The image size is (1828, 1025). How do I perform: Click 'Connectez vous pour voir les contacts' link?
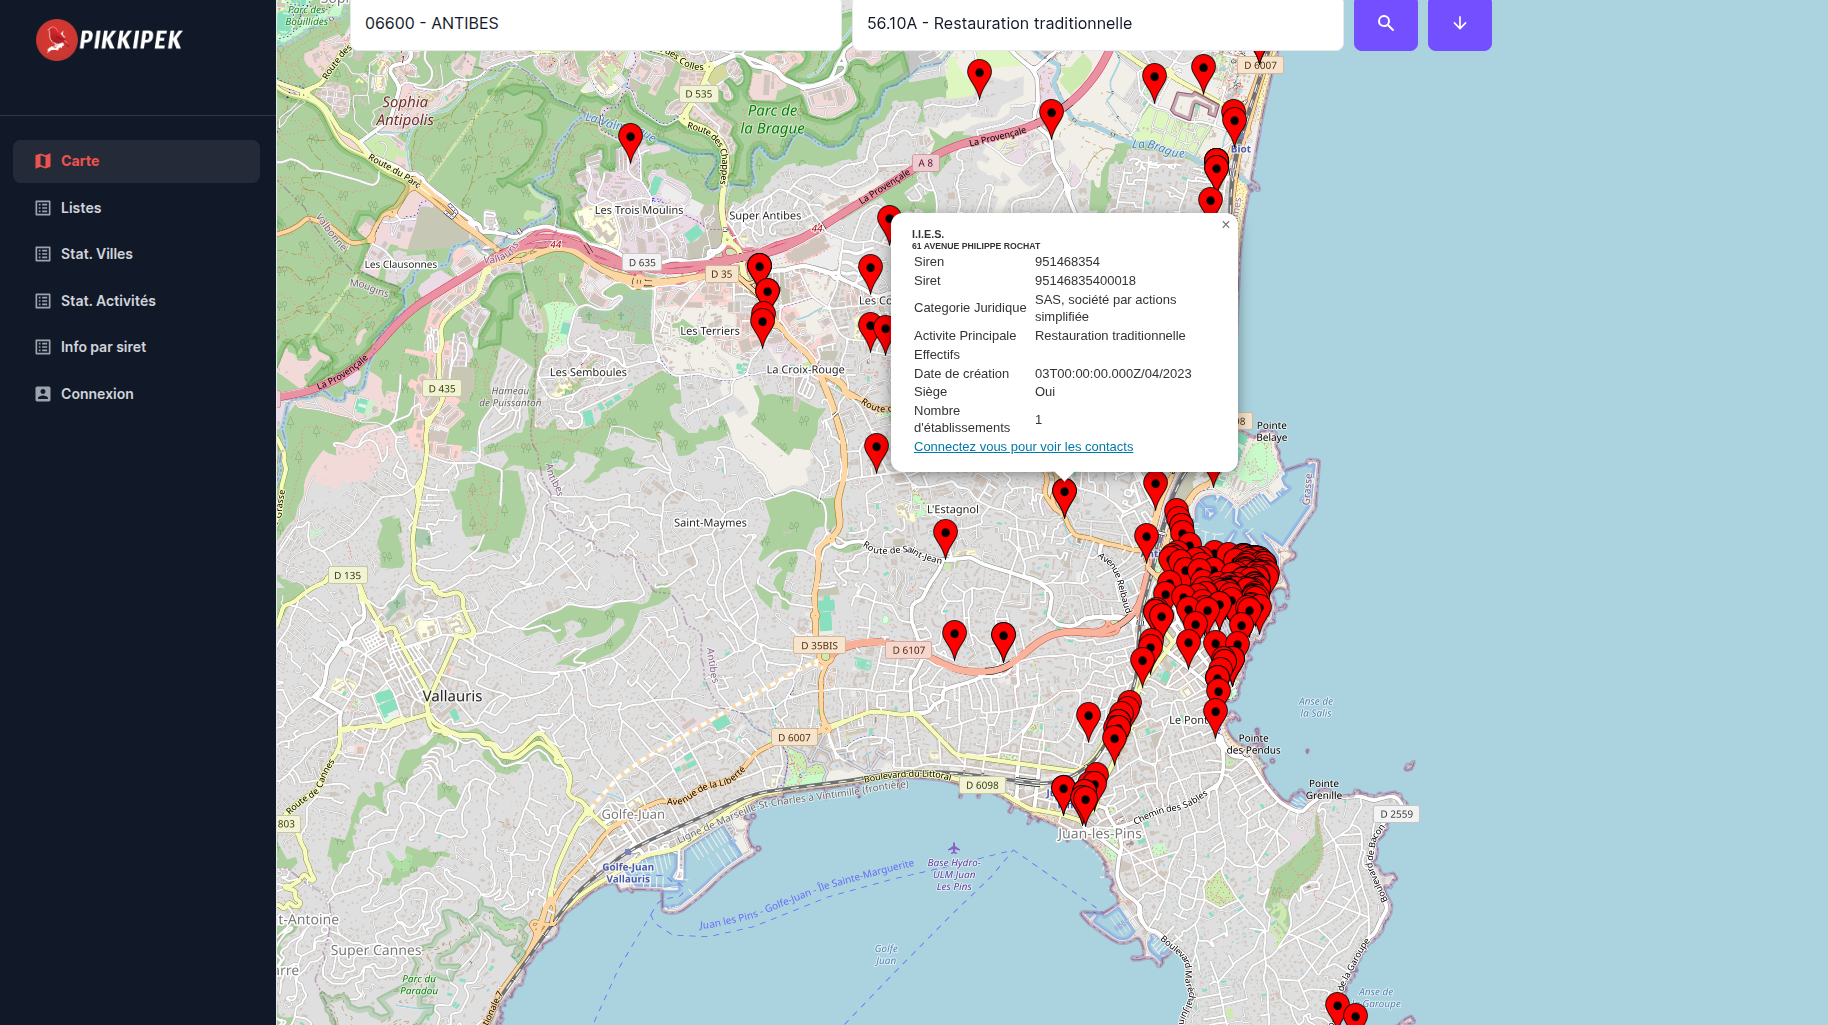1023,447
